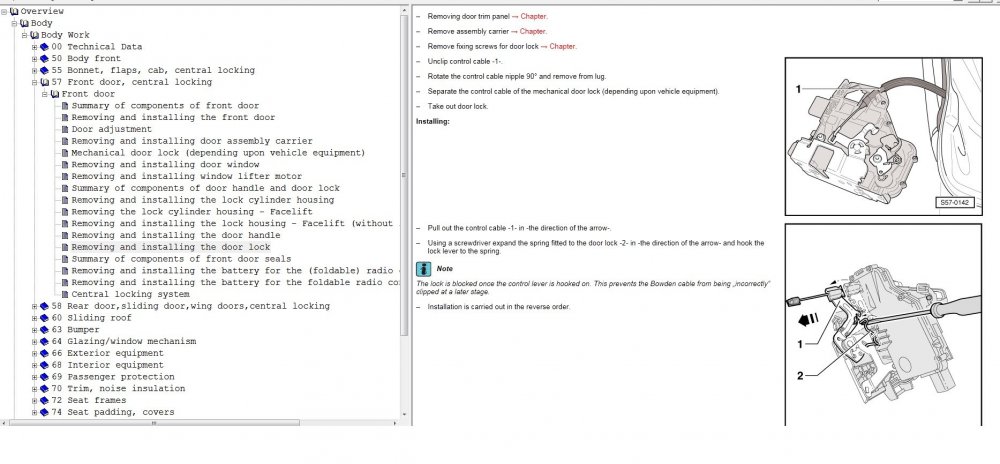Follow Chapter link for door lock fixing screws
This screenshot has width=1000, height=464.
click(x=563, y=47)
